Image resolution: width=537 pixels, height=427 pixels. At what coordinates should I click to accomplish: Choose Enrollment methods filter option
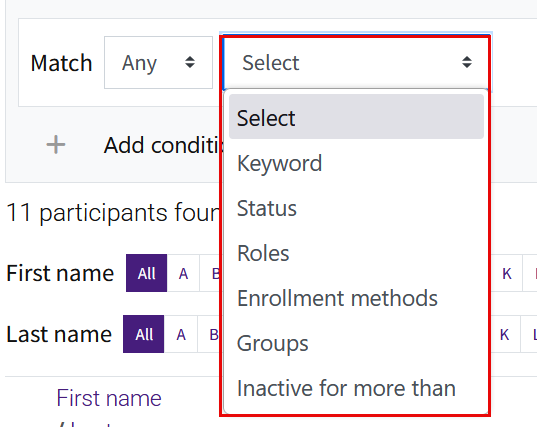pyautogui.click(x=356, y=298)
